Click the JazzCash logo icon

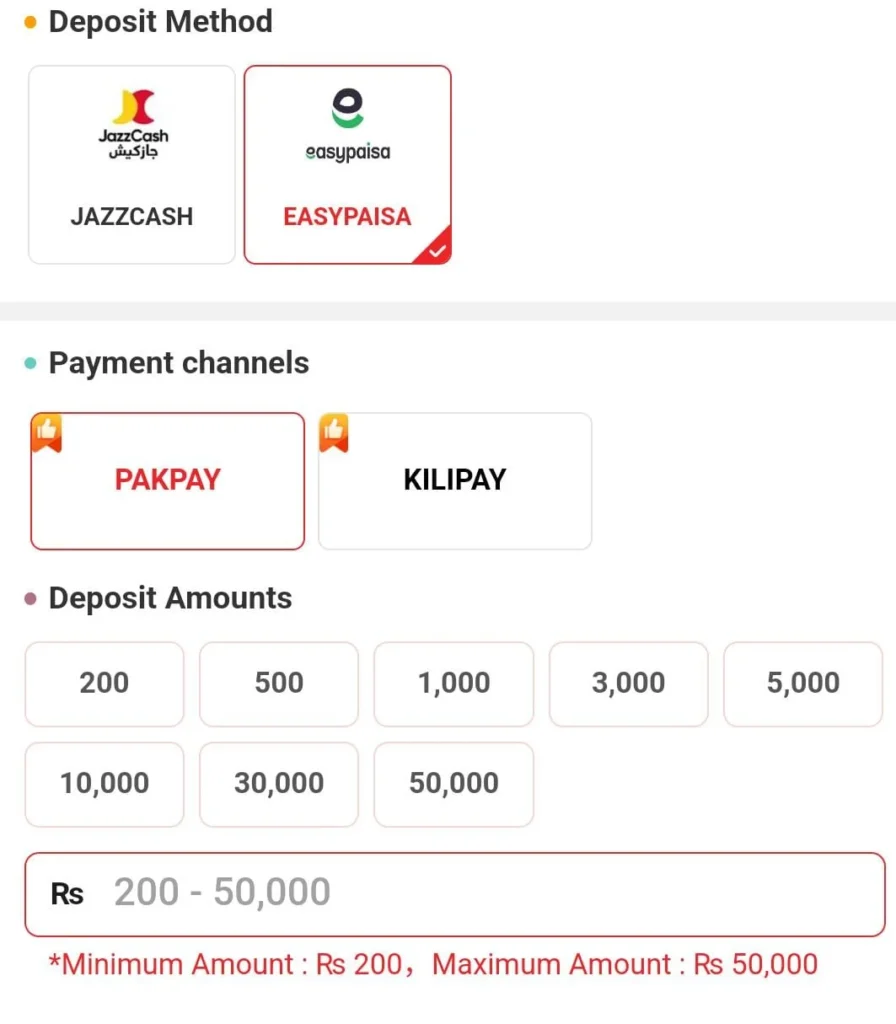click(x=133, y=124)
